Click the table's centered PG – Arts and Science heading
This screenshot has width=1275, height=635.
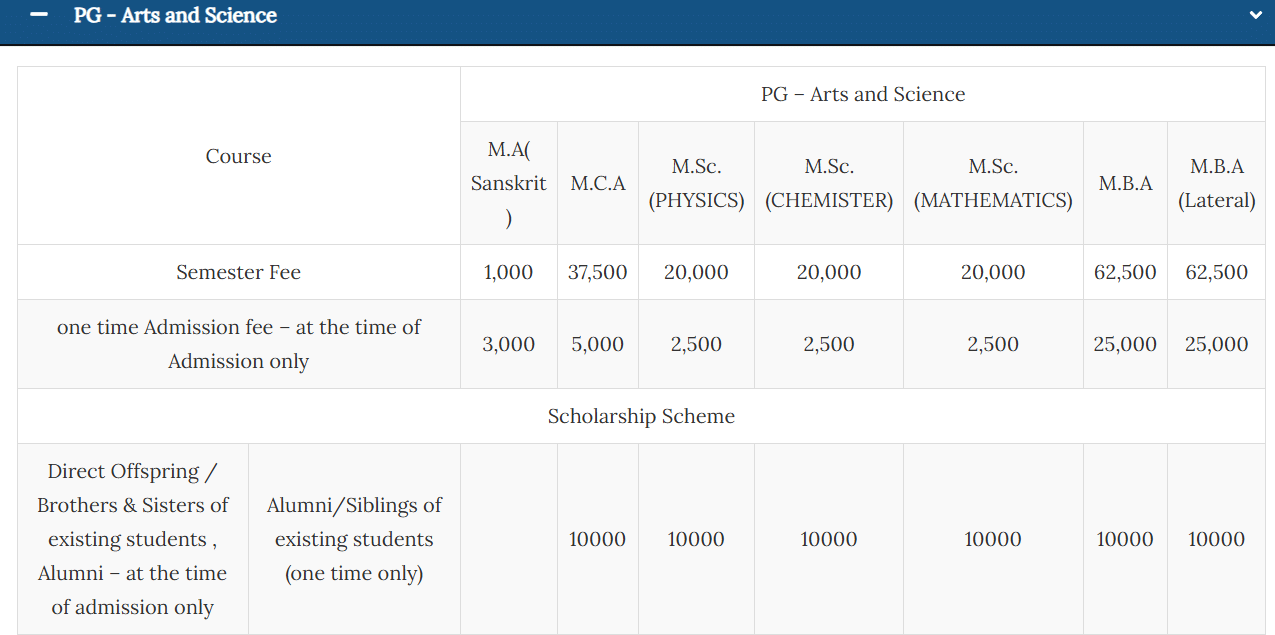point(862,94)
